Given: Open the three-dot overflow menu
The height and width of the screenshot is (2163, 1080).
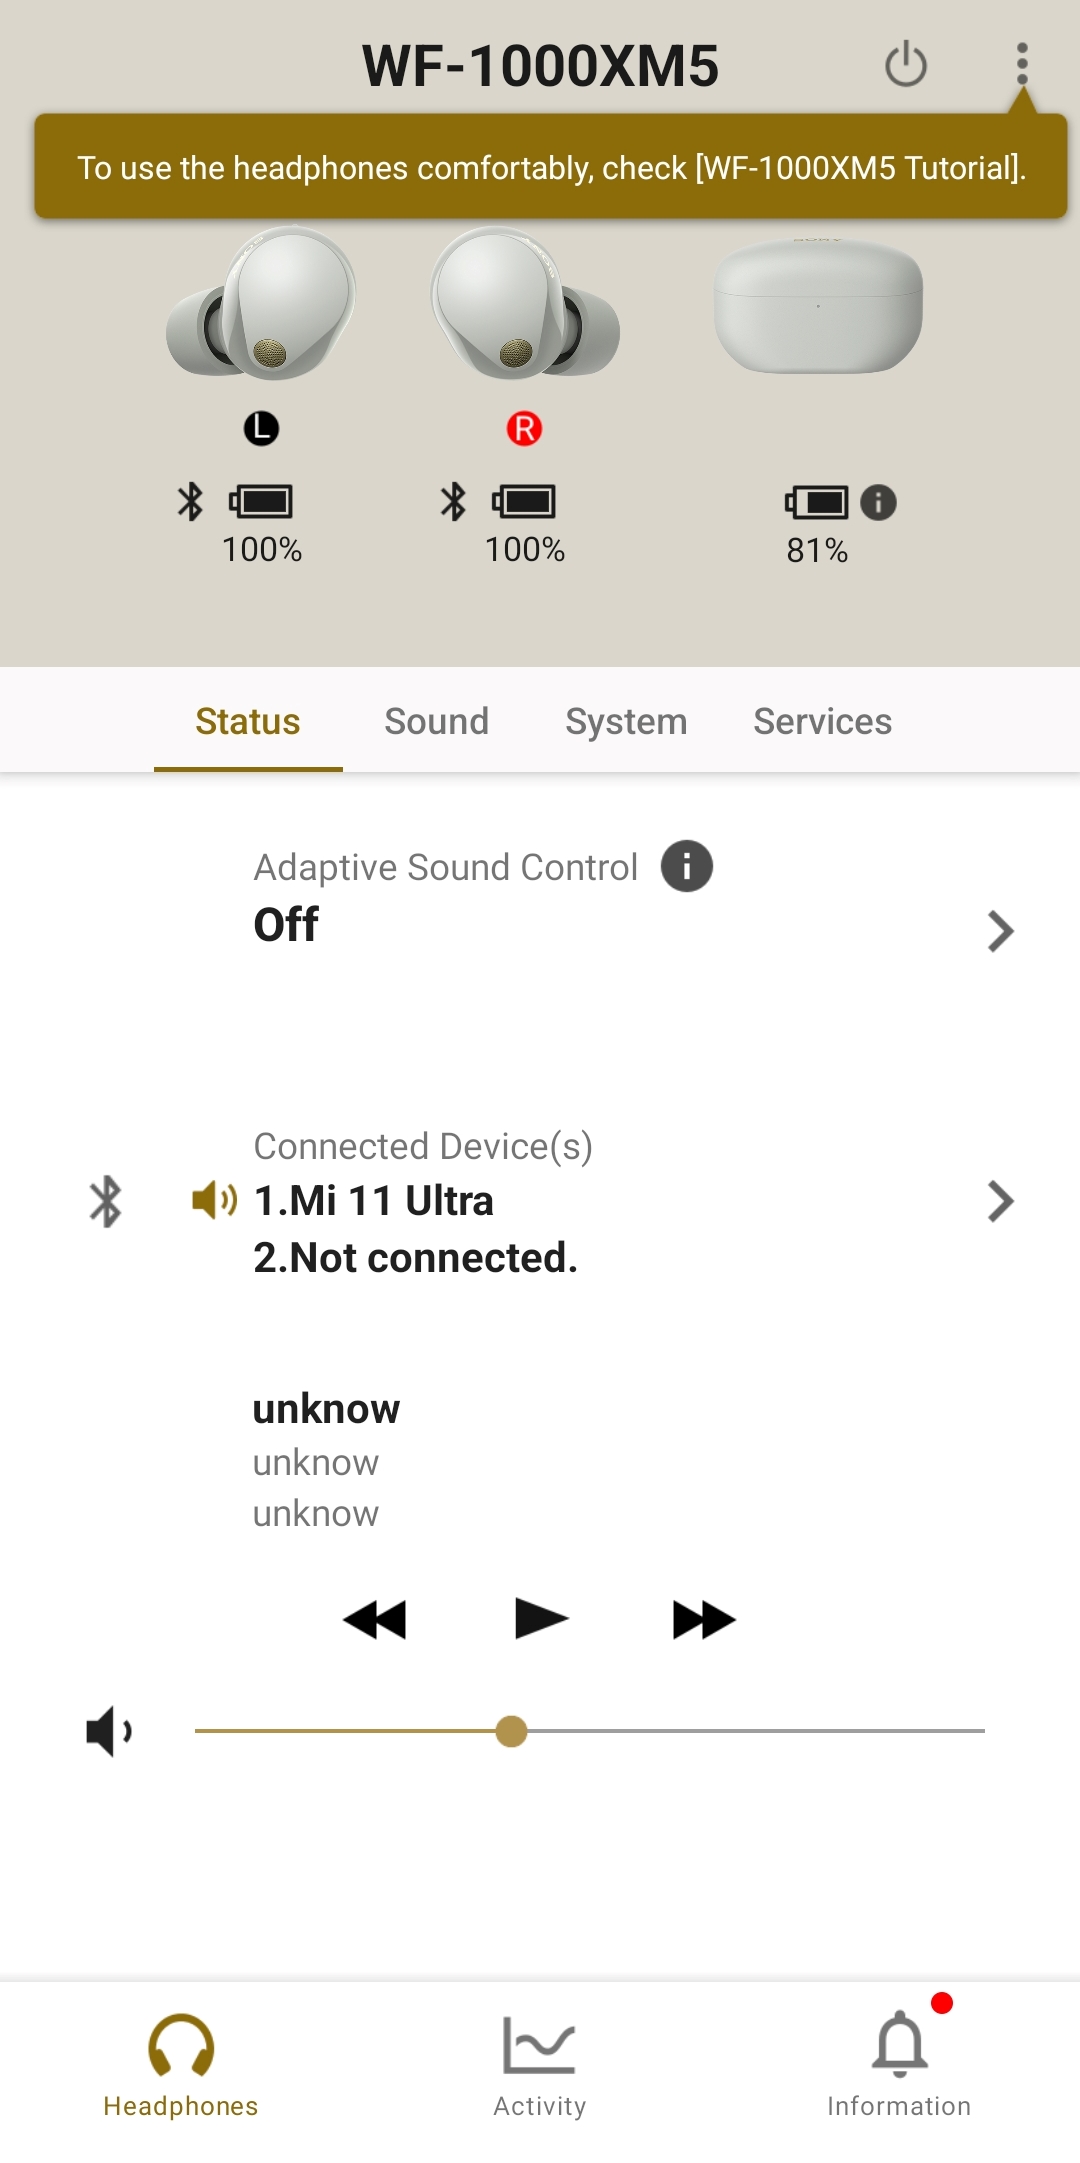Looking at the screenshot, I should [1021, 64].
